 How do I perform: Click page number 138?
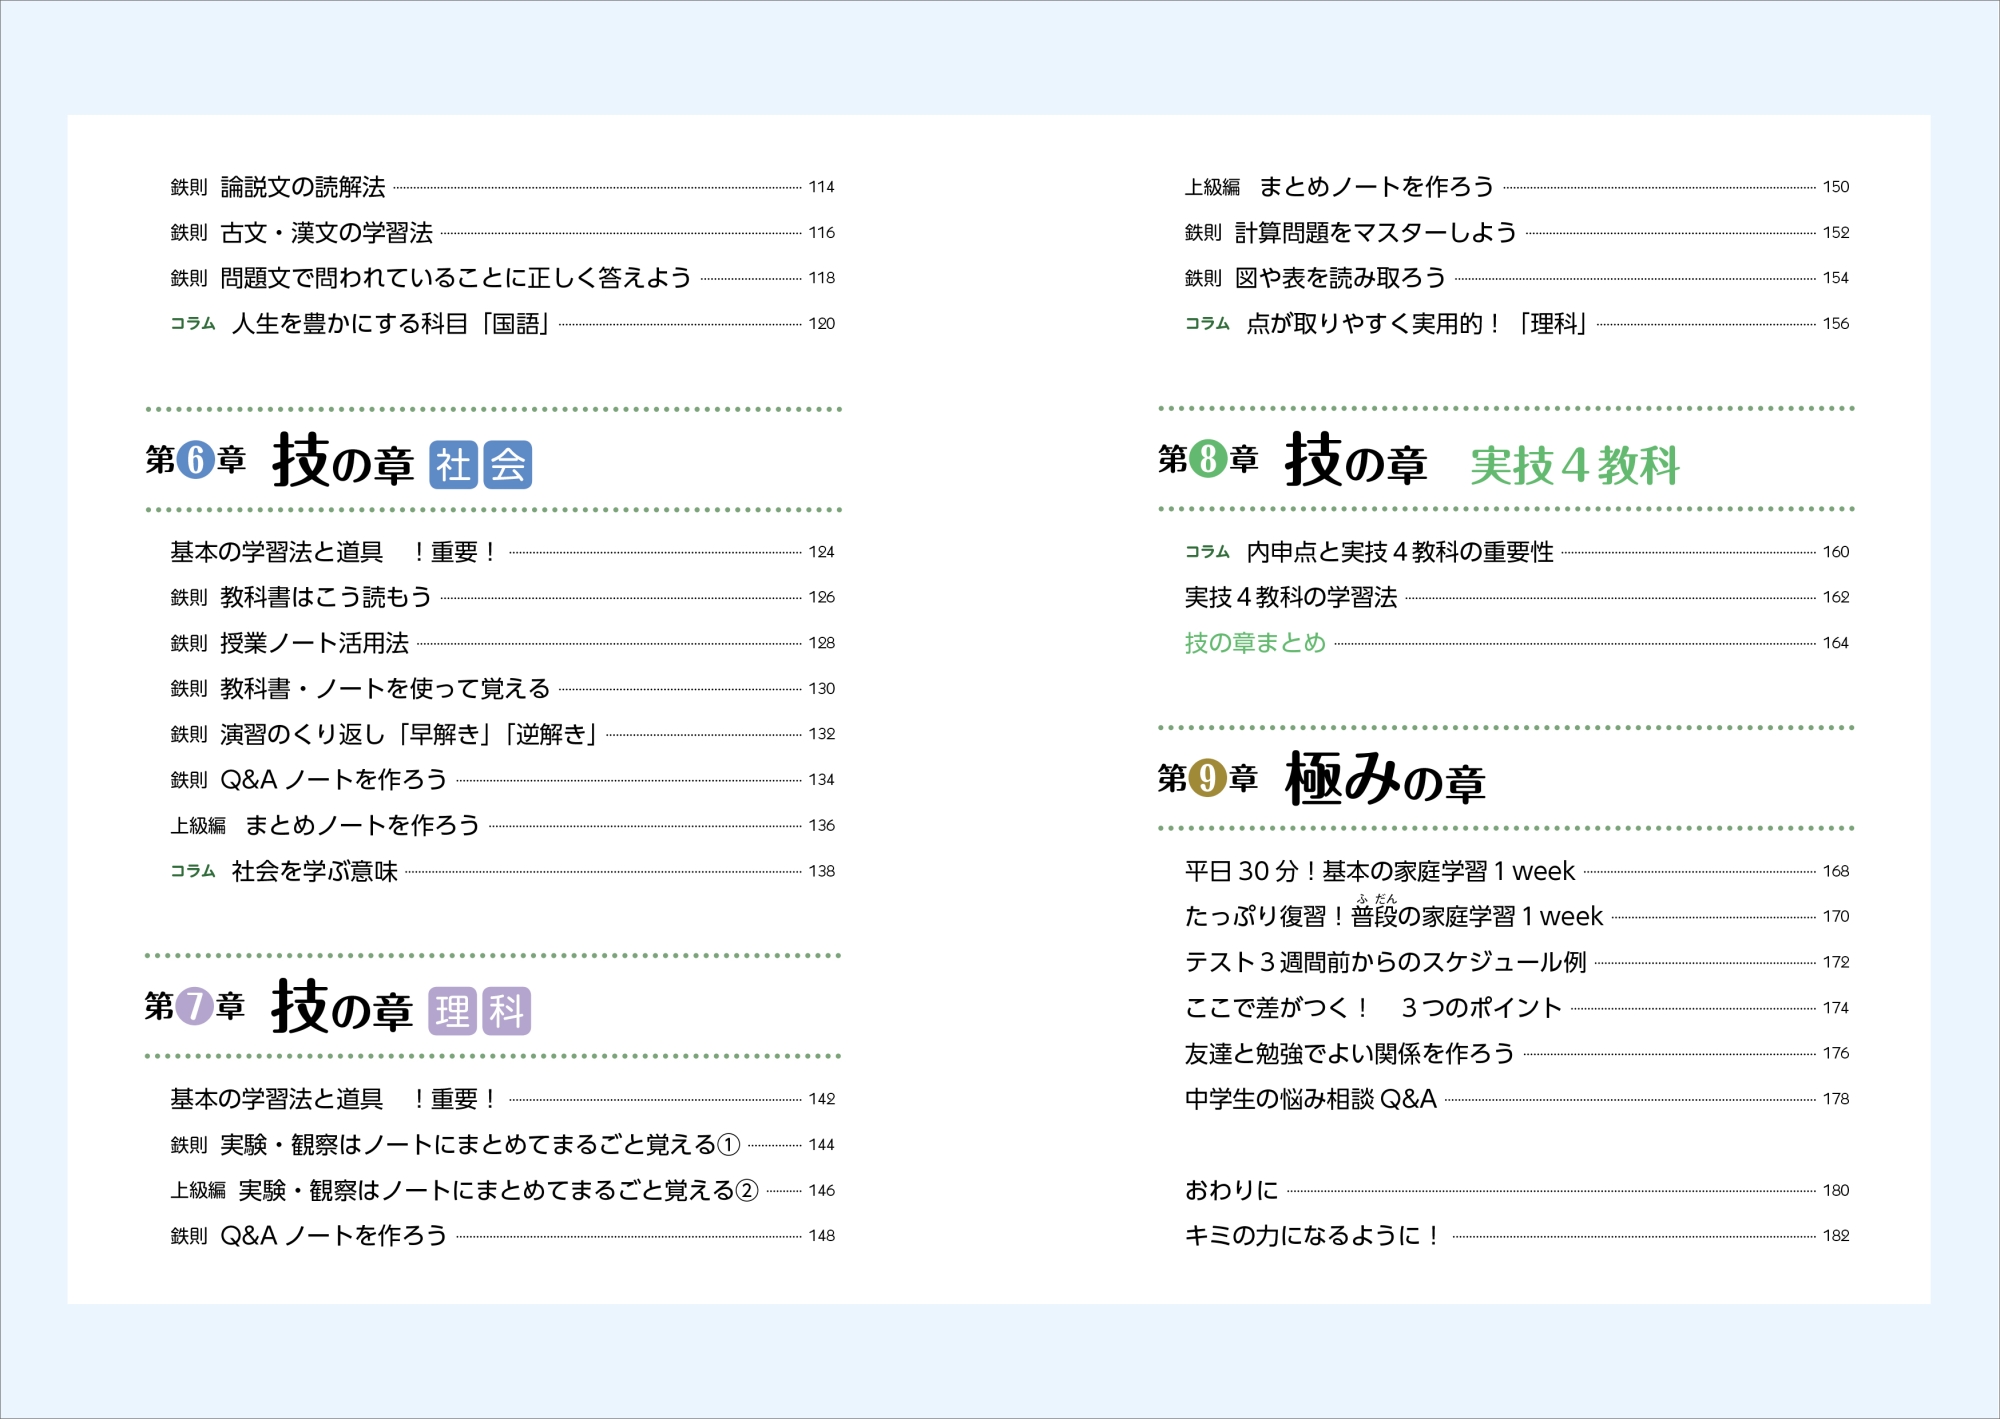(822, 872)
